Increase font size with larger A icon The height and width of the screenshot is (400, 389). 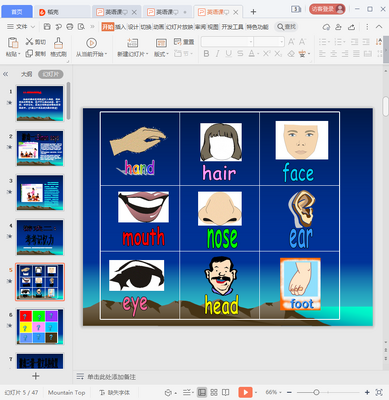click(x=291, y=42)
